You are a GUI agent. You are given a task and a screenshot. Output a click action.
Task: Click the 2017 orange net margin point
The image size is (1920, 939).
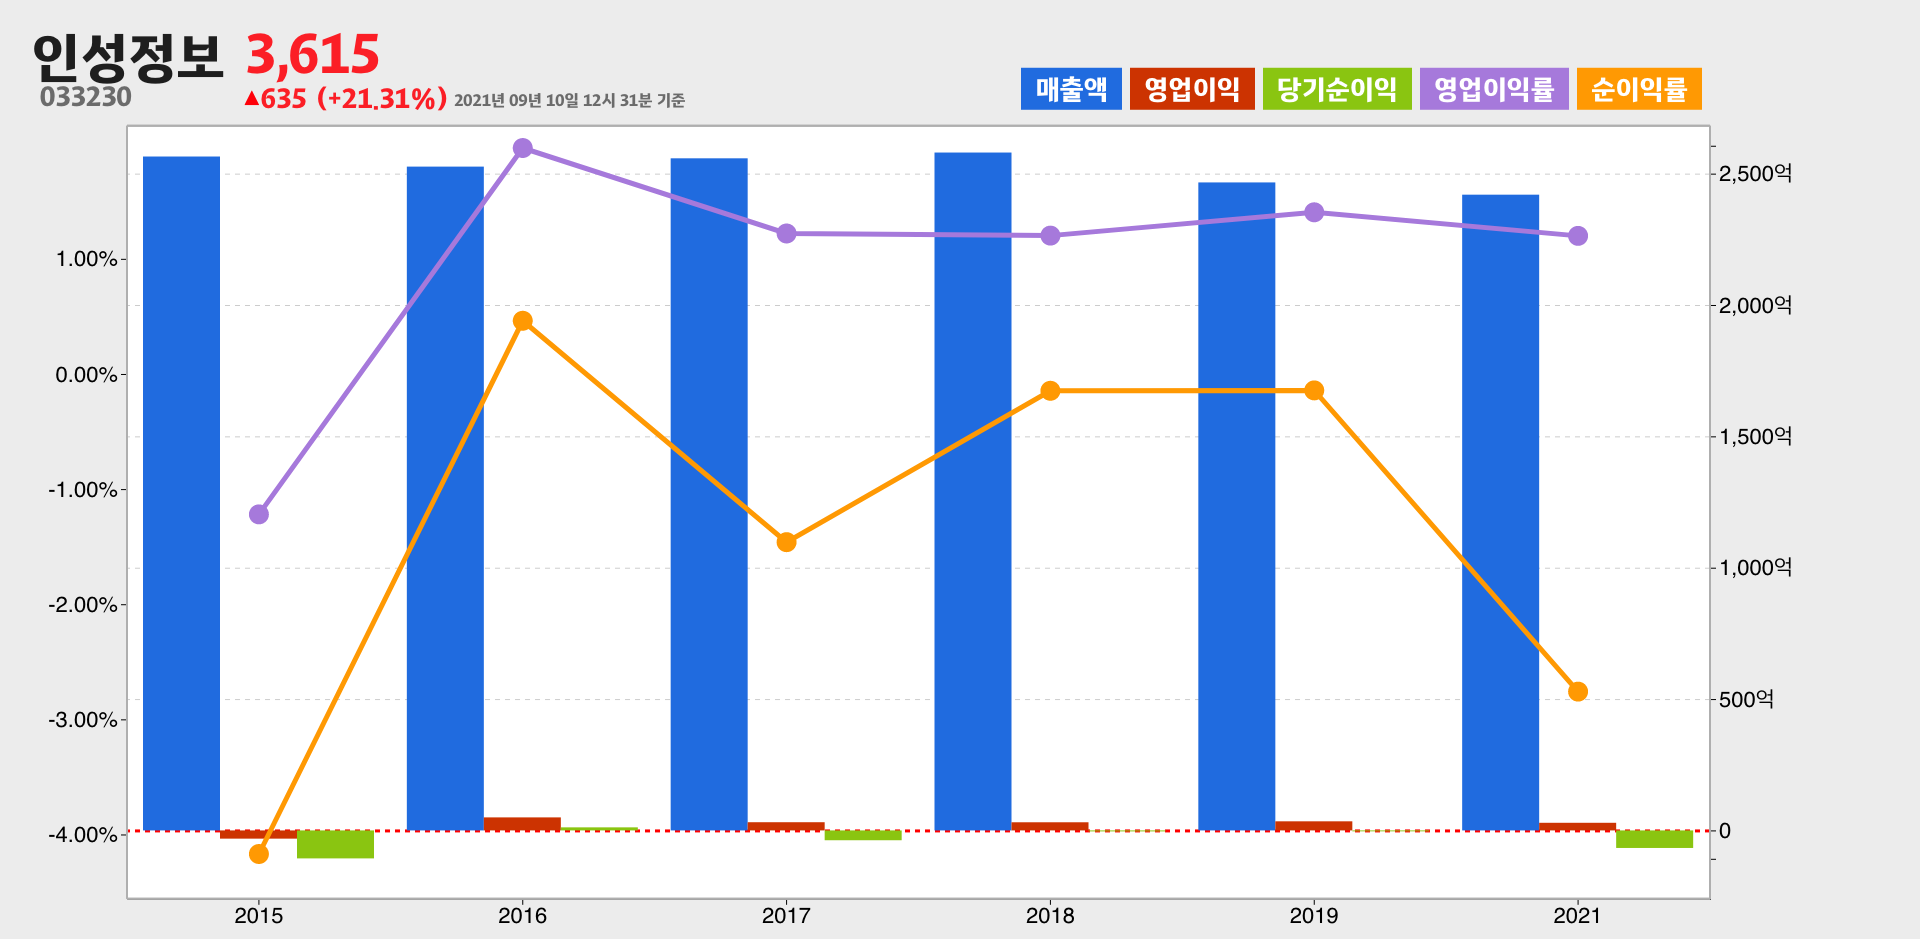coord(786,542)
